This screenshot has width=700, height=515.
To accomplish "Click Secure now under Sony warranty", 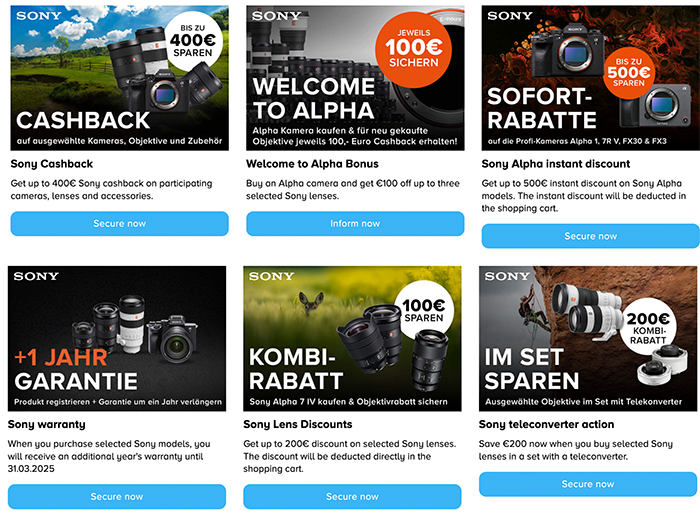I will 117,497.
